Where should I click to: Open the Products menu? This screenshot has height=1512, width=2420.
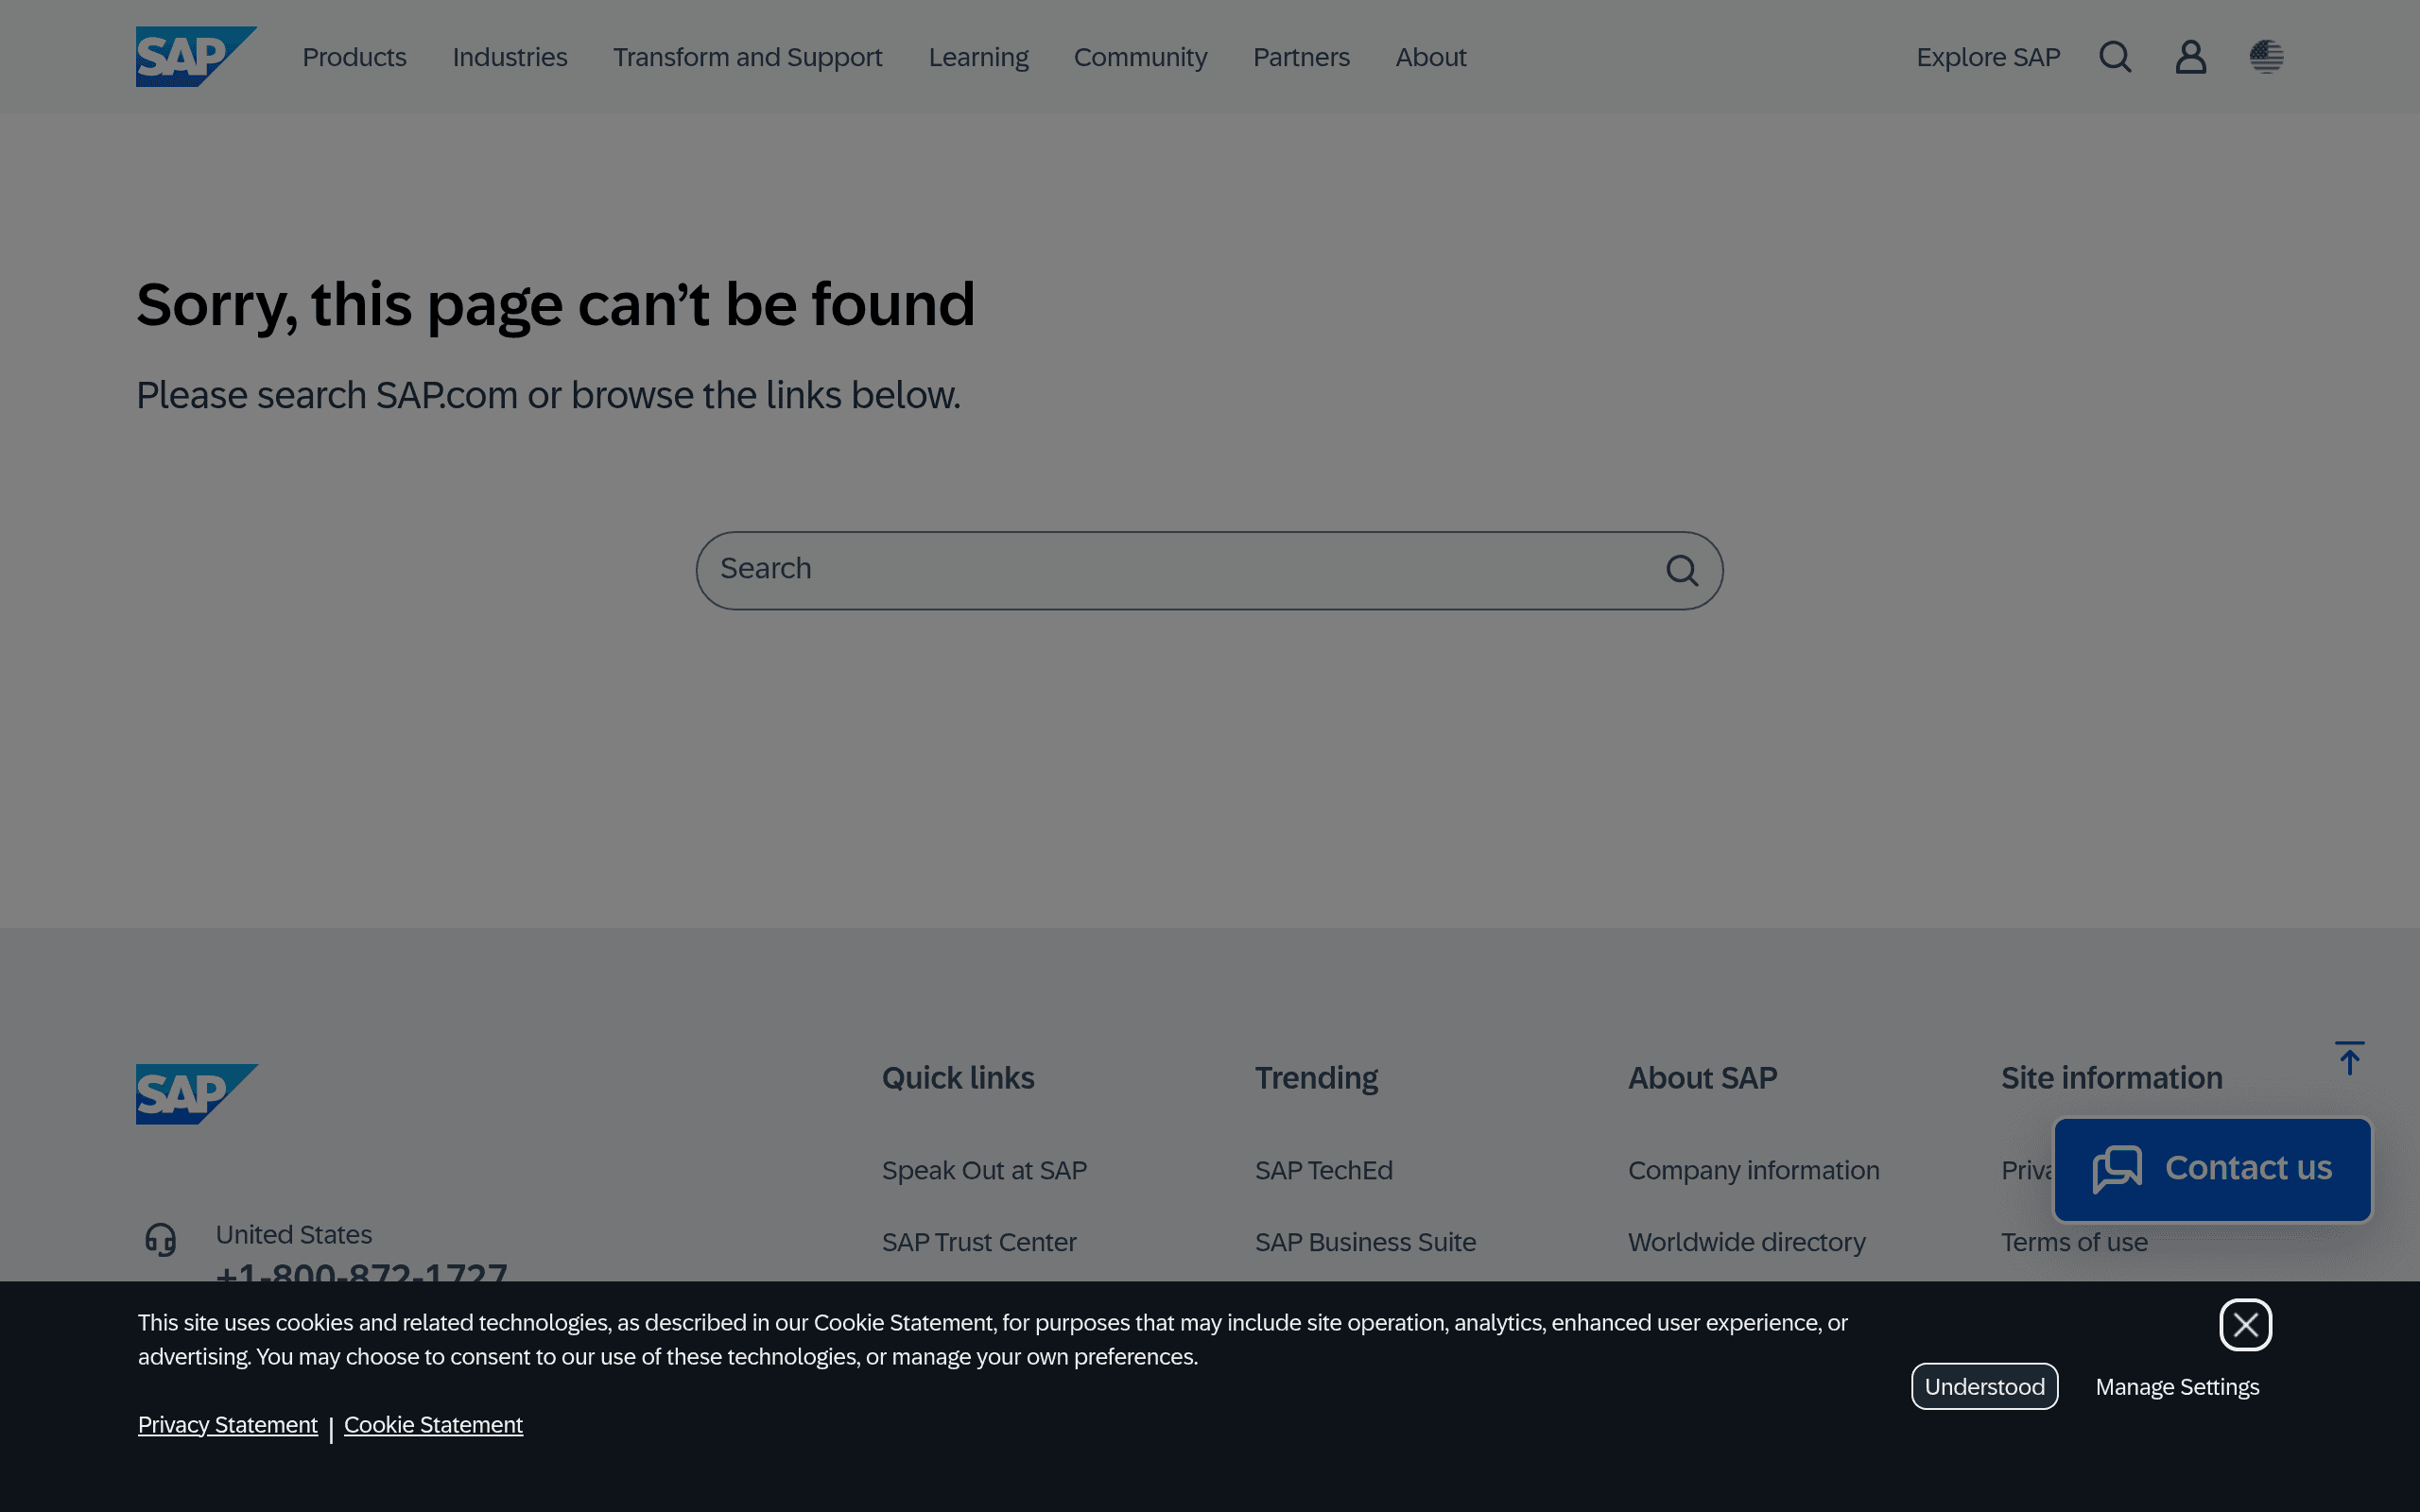pyautogui.click(x=354, y=57)
